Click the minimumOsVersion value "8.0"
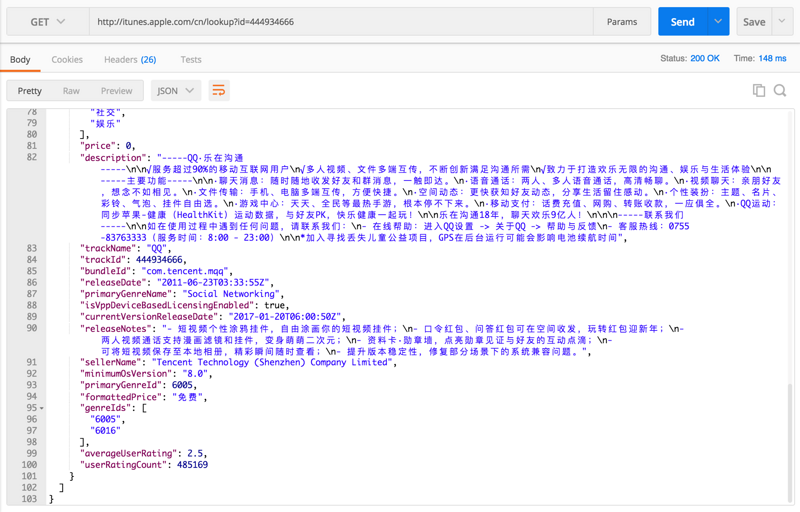 195,374
